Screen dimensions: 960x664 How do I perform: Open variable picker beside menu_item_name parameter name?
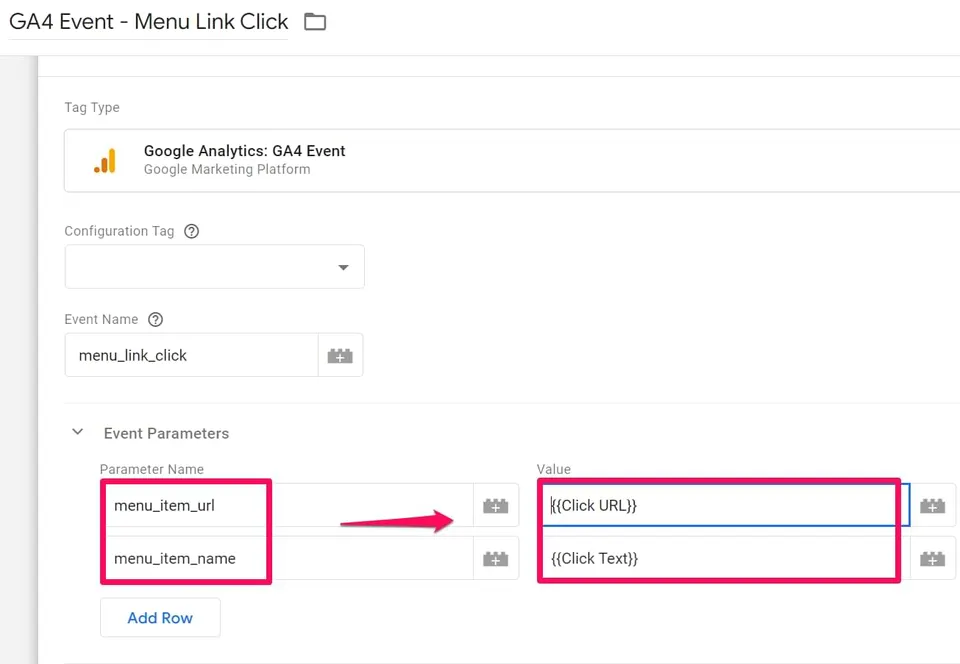pyautogui.click(x=496, y=558)
